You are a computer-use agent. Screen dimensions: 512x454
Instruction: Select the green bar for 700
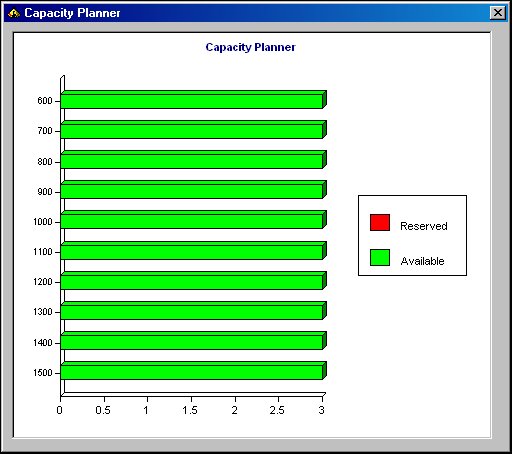[x=193, y=130]
